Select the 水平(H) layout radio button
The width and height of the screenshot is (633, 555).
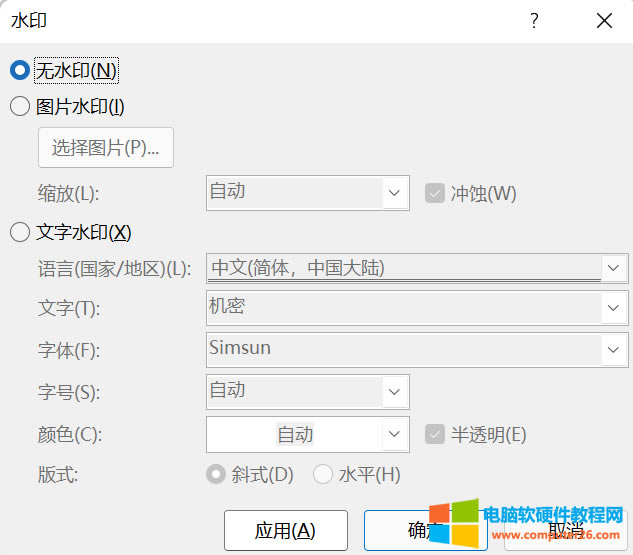coord(323,475)
